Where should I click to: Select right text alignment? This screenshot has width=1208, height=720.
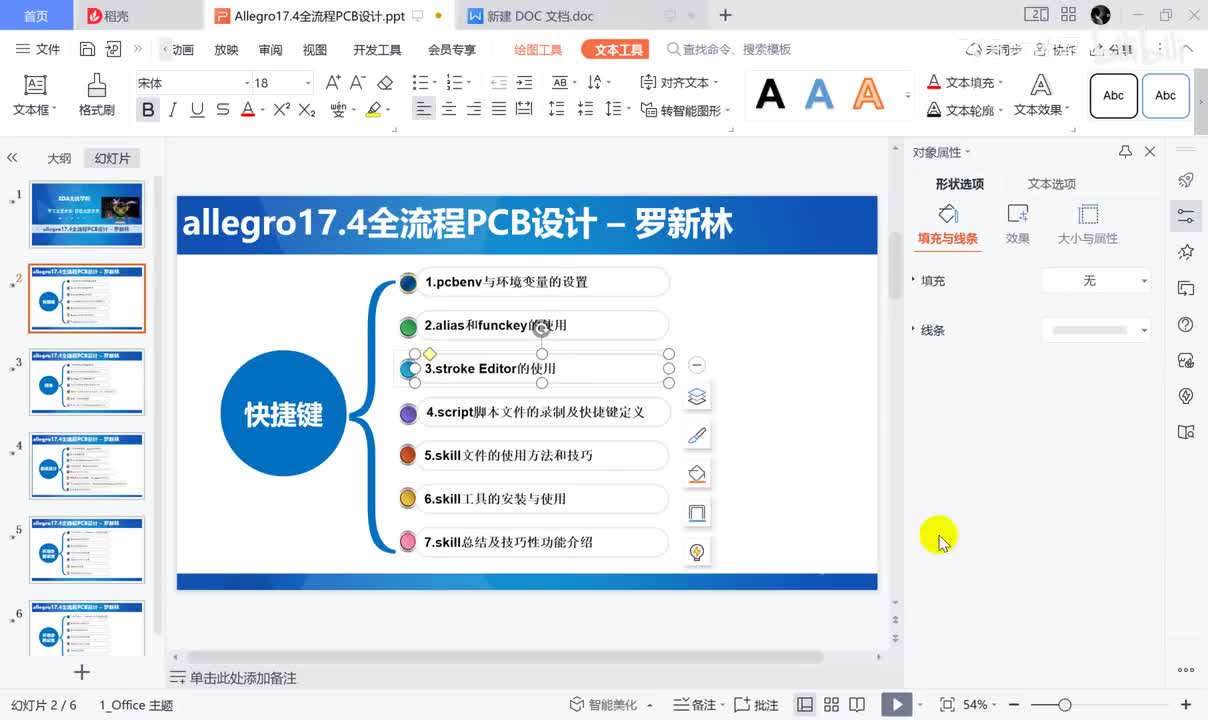coord(474,110)
